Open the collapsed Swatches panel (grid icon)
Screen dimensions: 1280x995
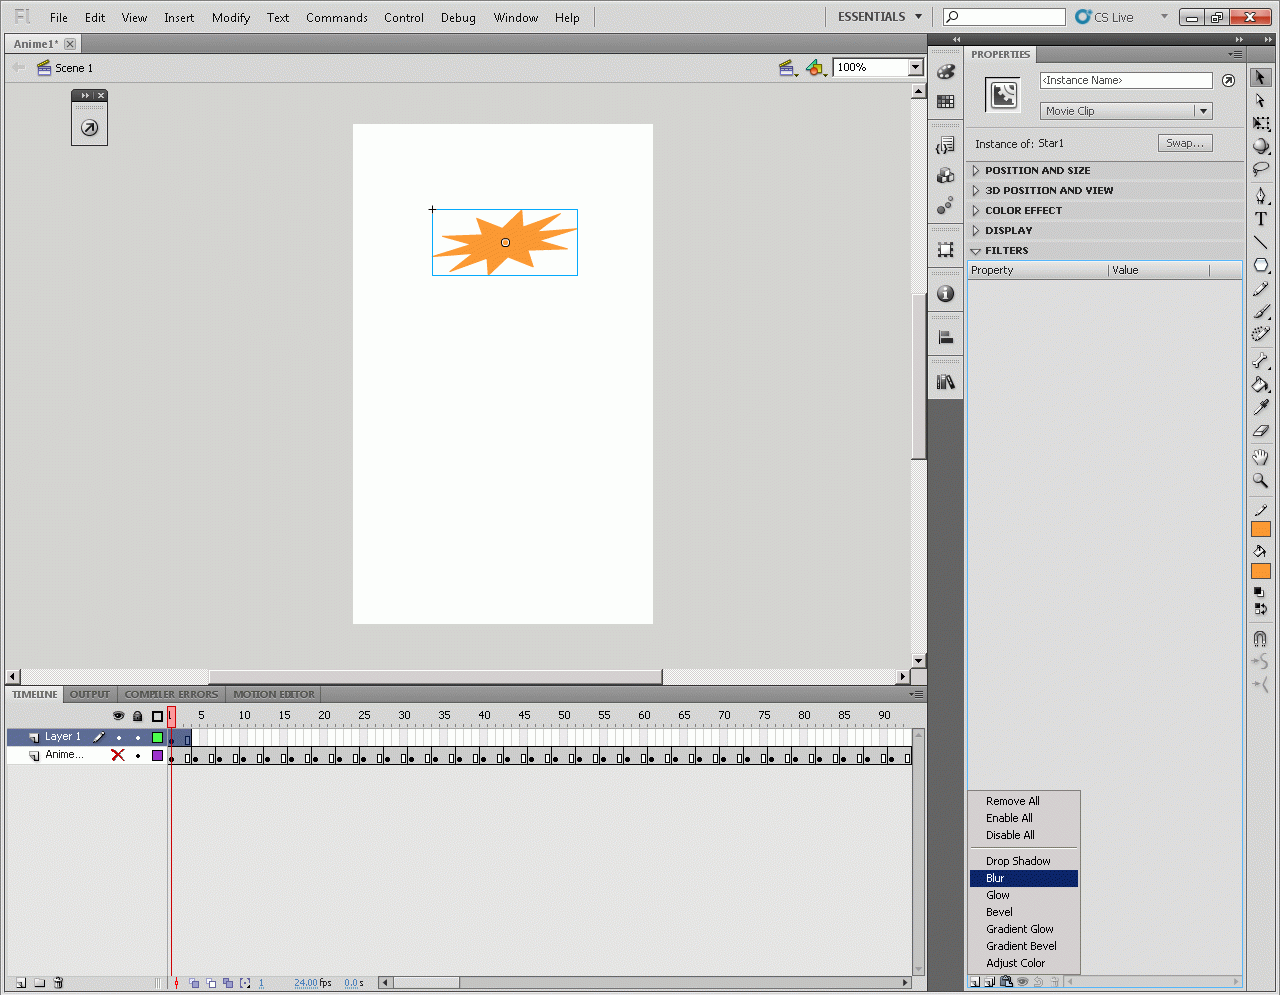coord(946,102)
